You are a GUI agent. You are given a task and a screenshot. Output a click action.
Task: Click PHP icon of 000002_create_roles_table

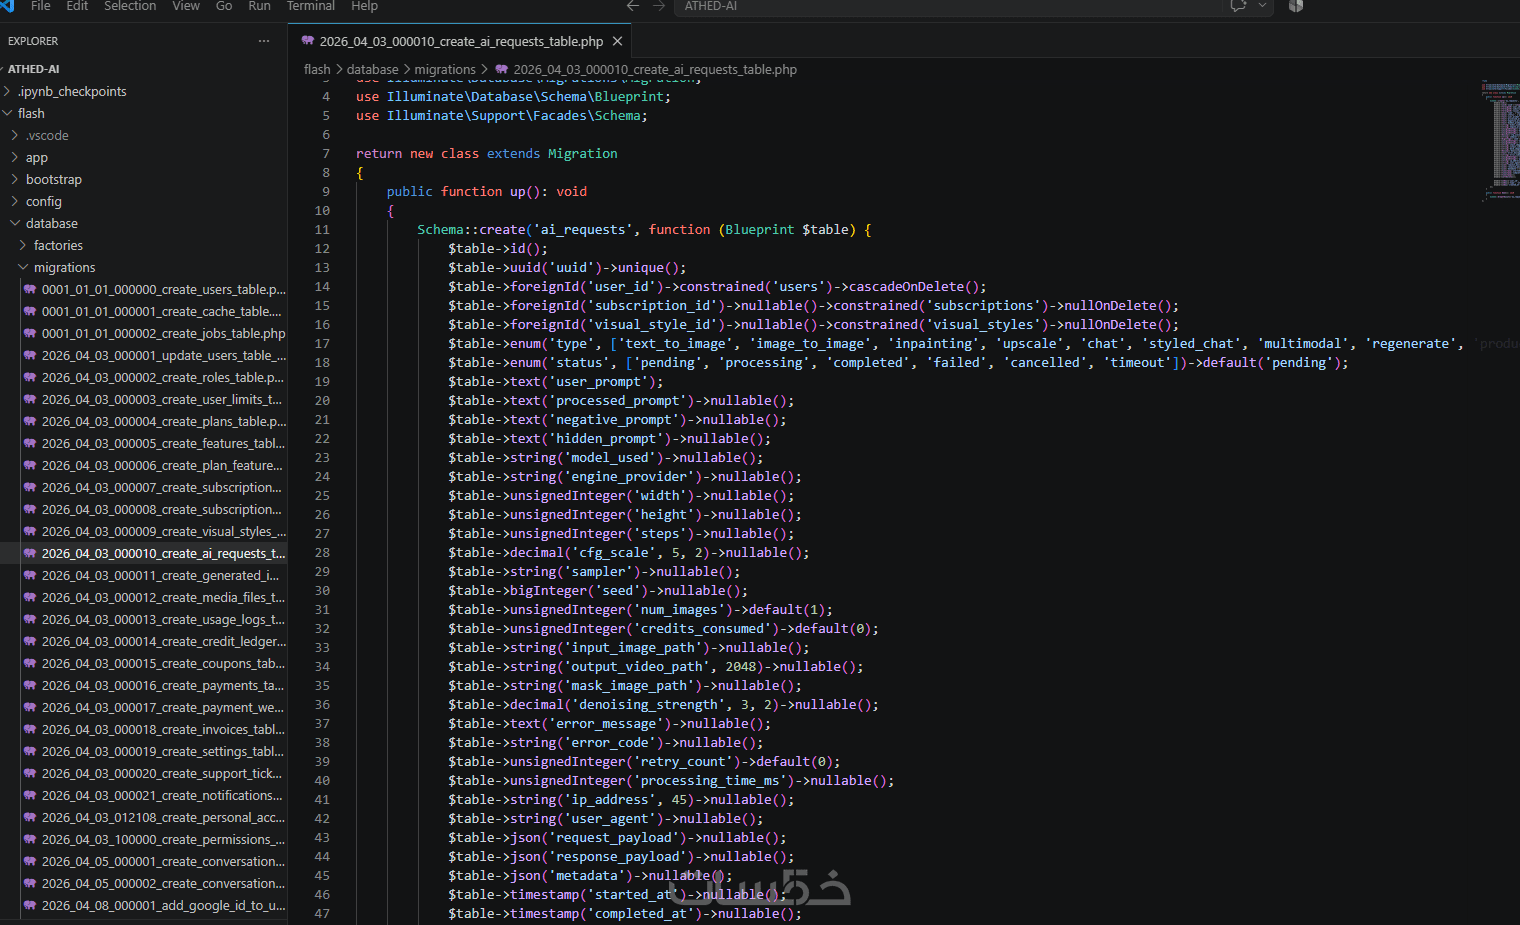30,377
